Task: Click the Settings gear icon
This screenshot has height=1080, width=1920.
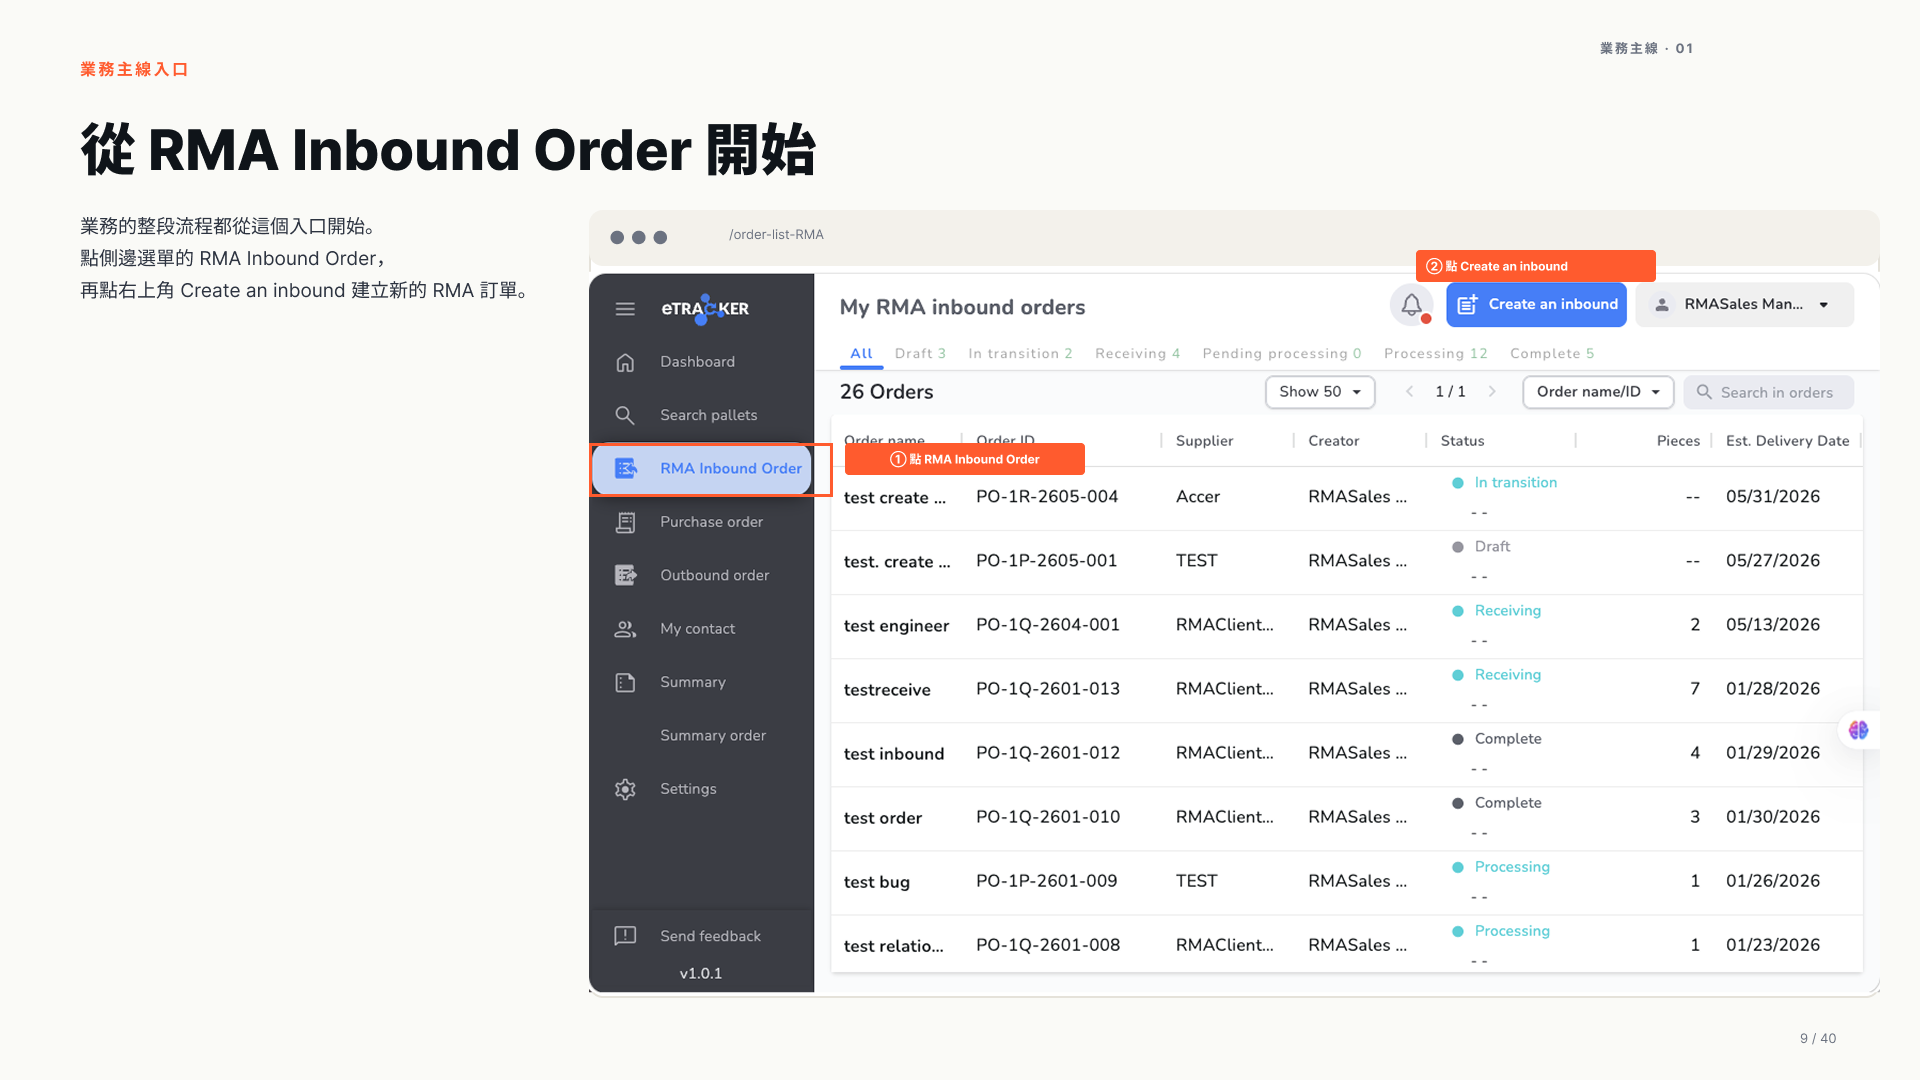Action: pos(625,789)
